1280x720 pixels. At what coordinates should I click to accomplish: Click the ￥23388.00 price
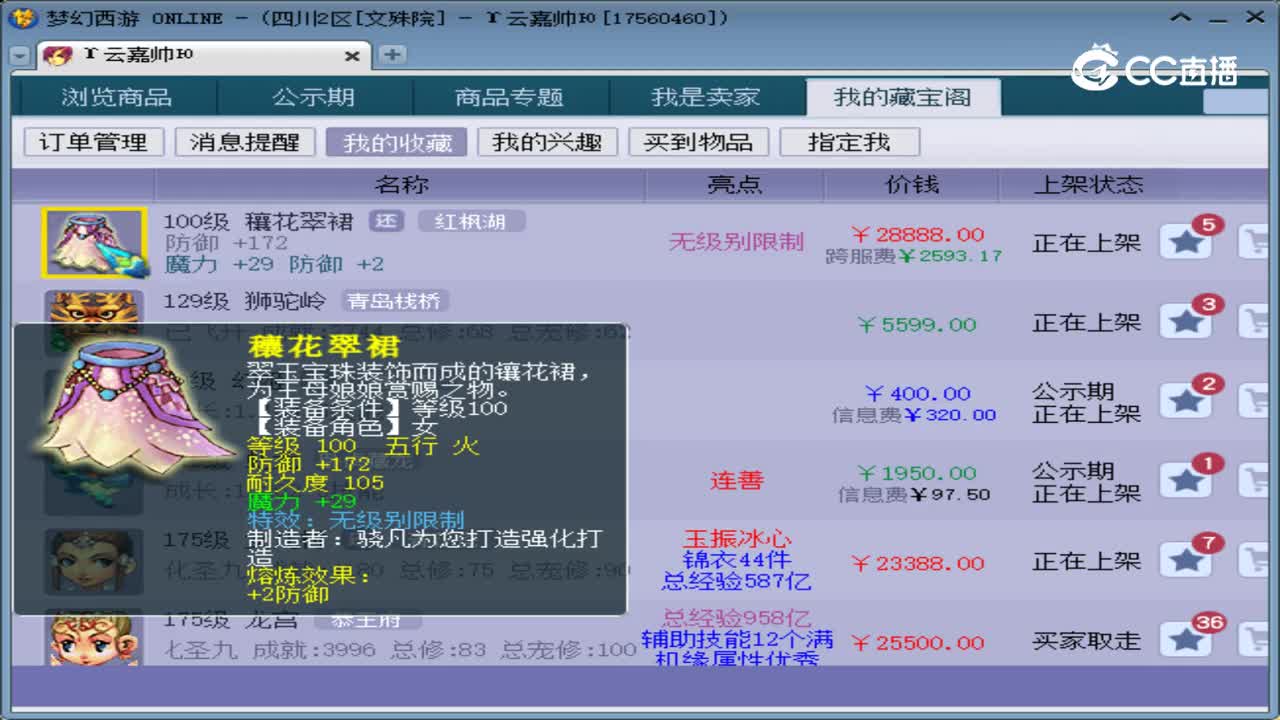tap(917, 563)
